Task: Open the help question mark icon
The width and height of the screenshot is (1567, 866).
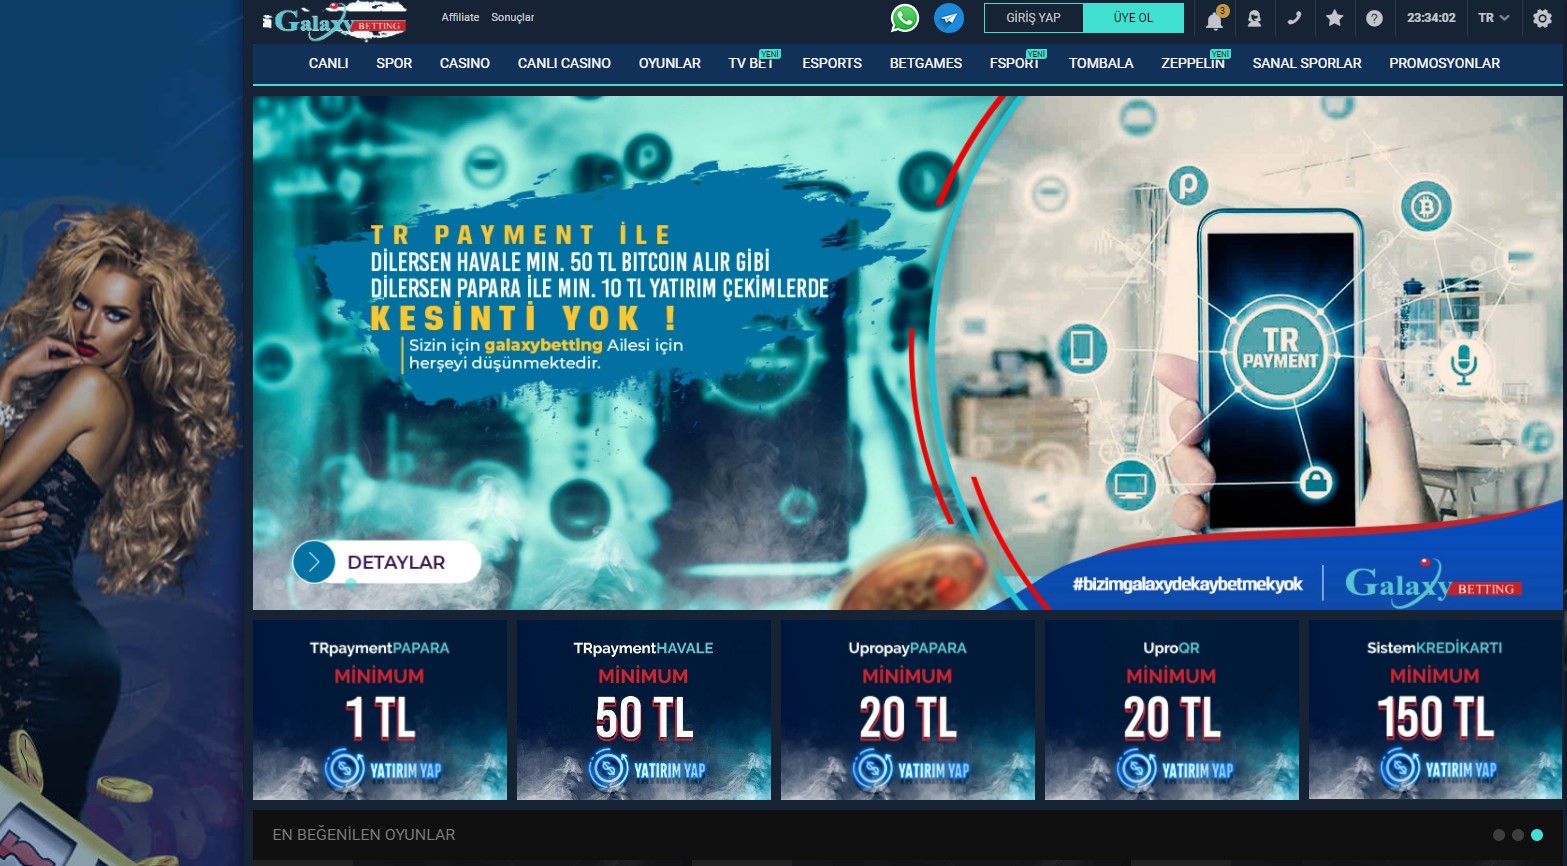Action: pyautogui.click(x=1374, y=18)
